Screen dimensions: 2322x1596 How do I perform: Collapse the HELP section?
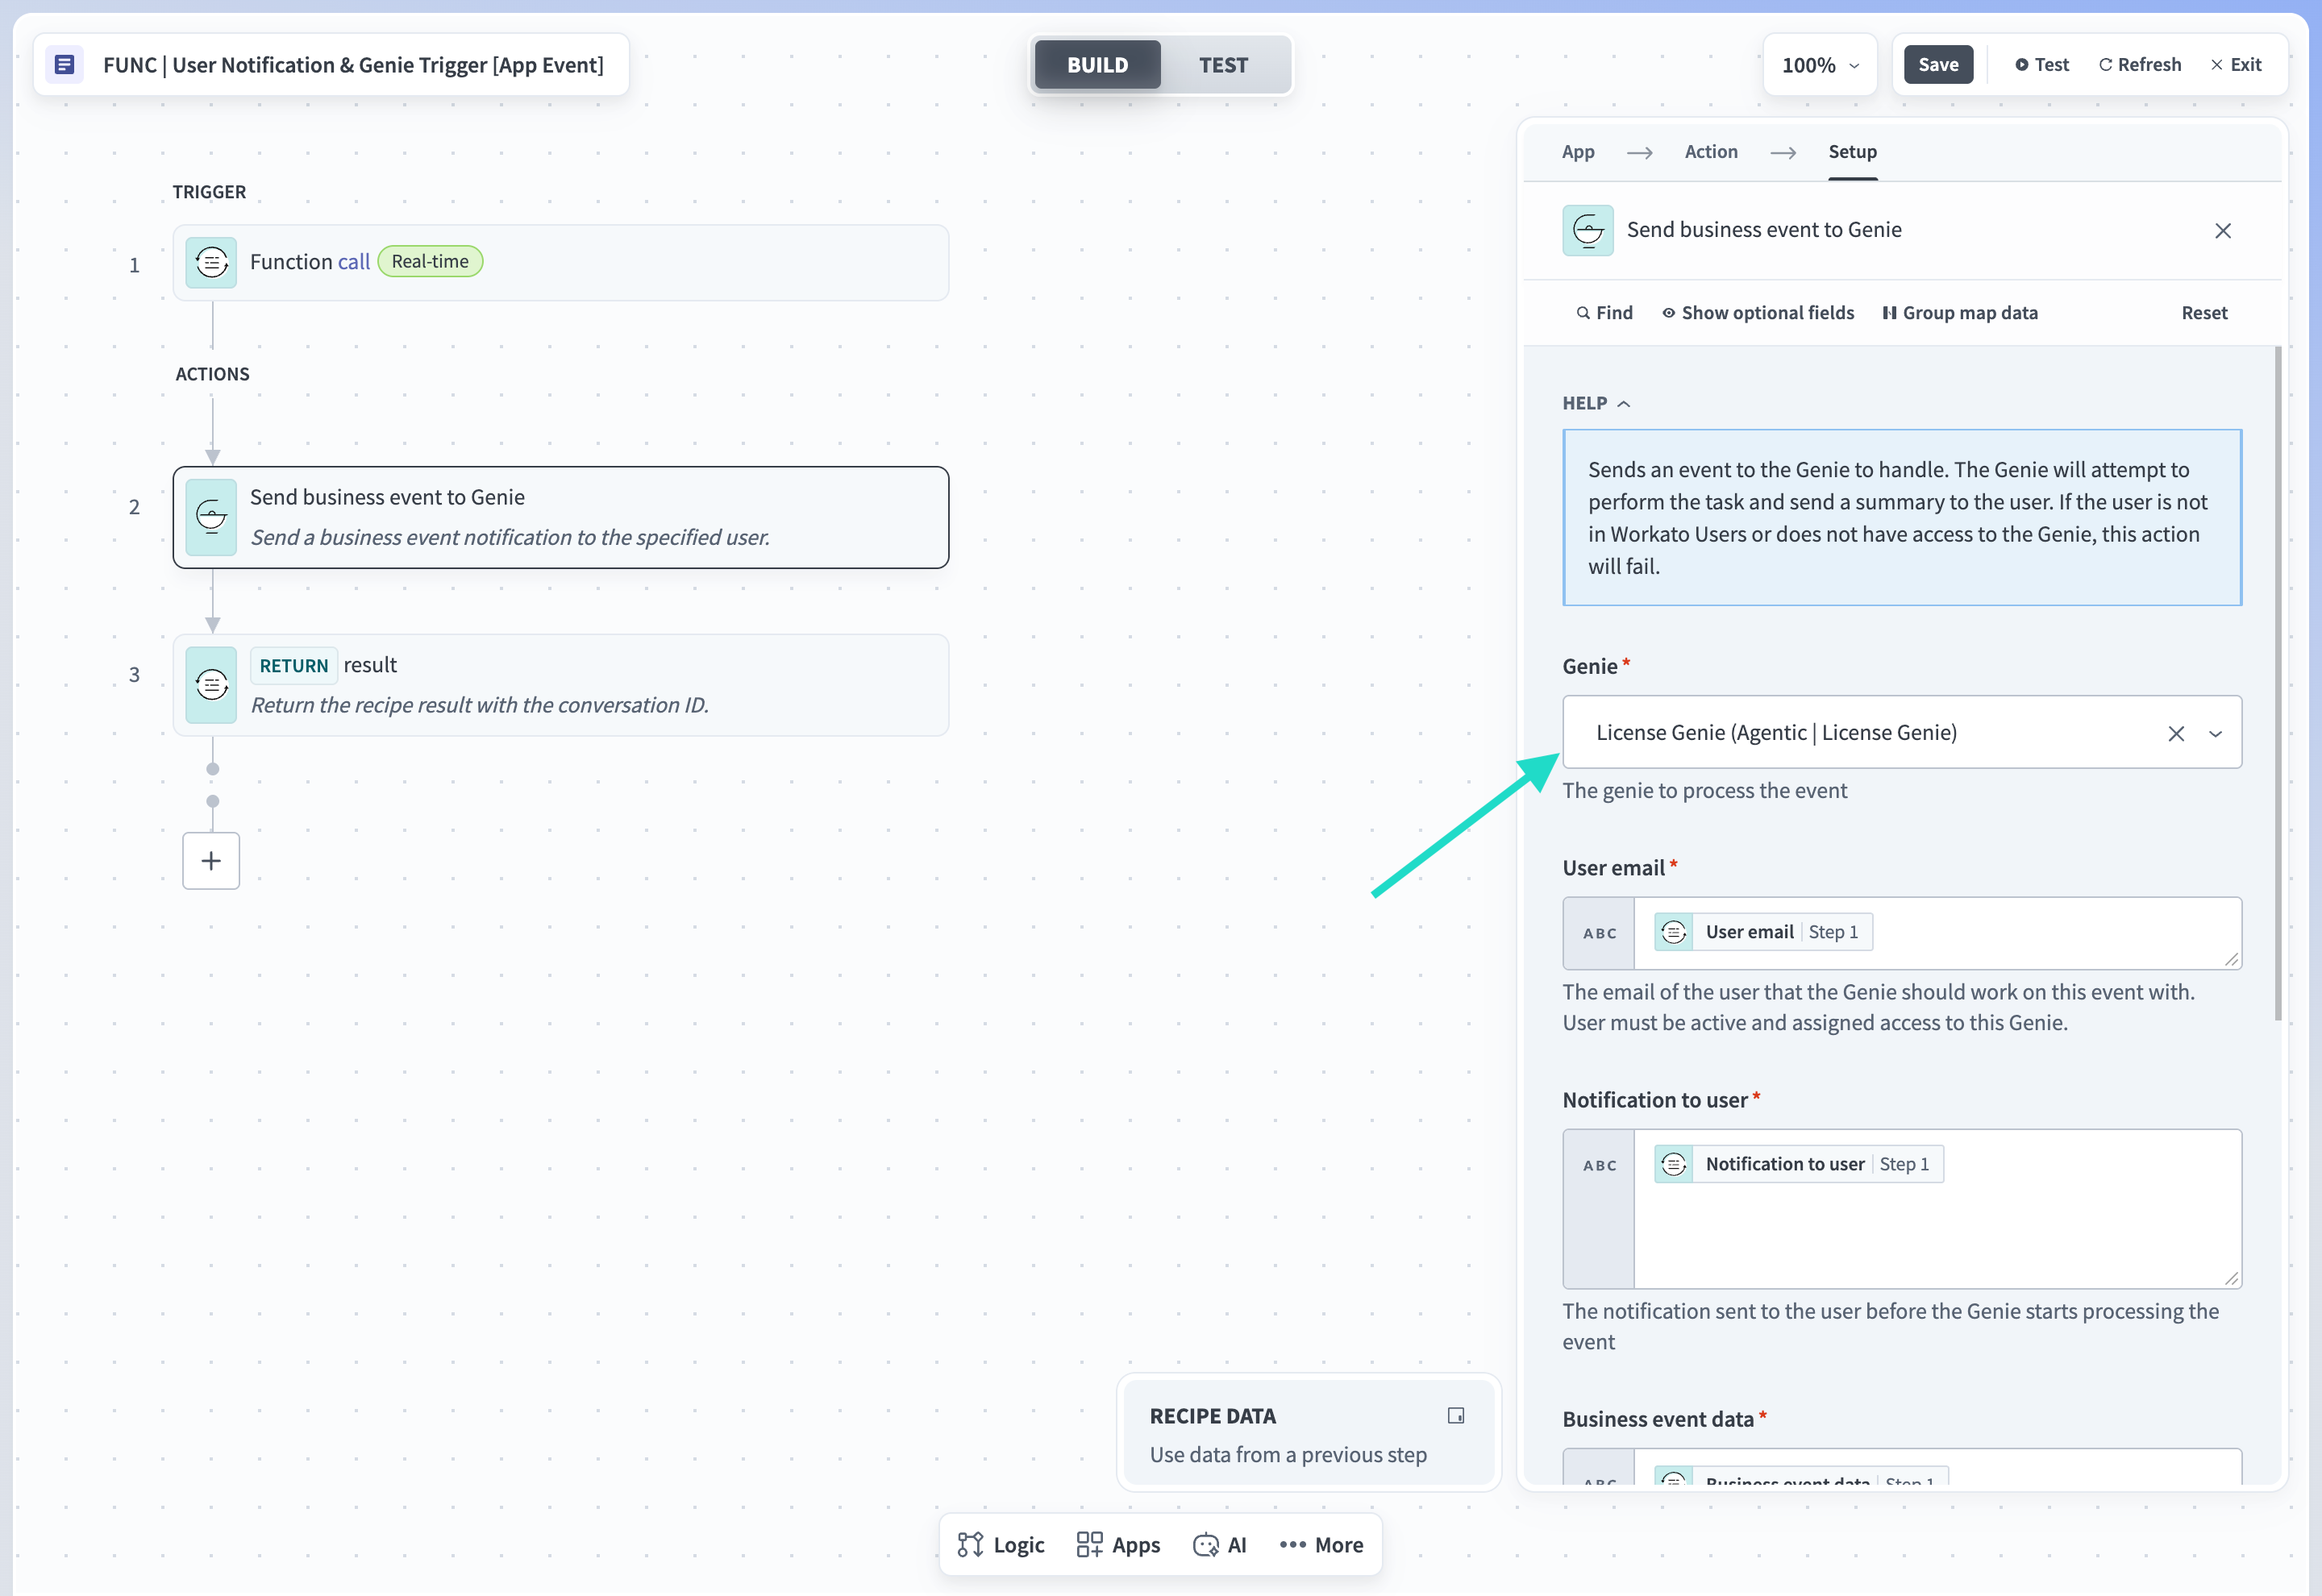(x=1596, y=403)
